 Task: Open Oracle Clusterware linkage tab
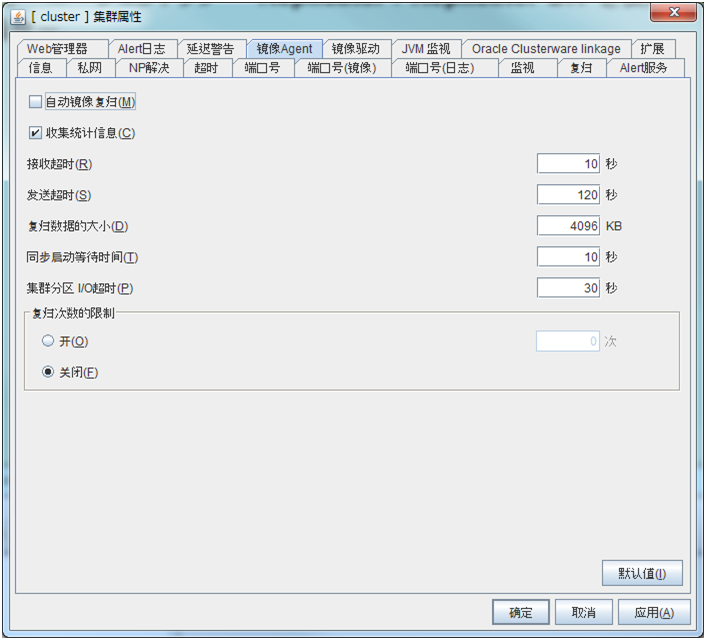(546, 49)
